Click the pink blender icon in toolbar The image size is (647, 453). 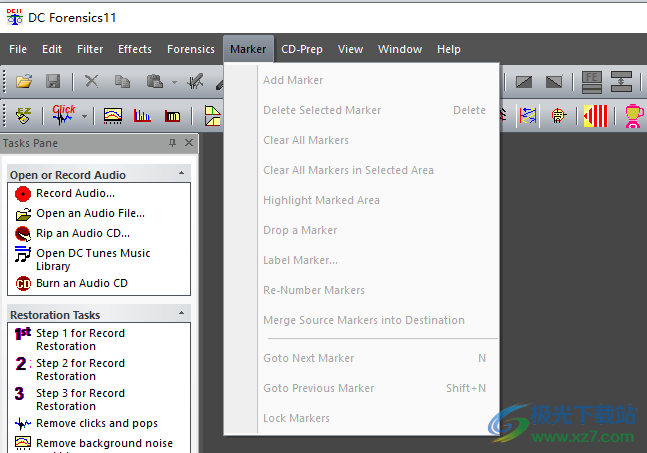(x=634, y=116)
